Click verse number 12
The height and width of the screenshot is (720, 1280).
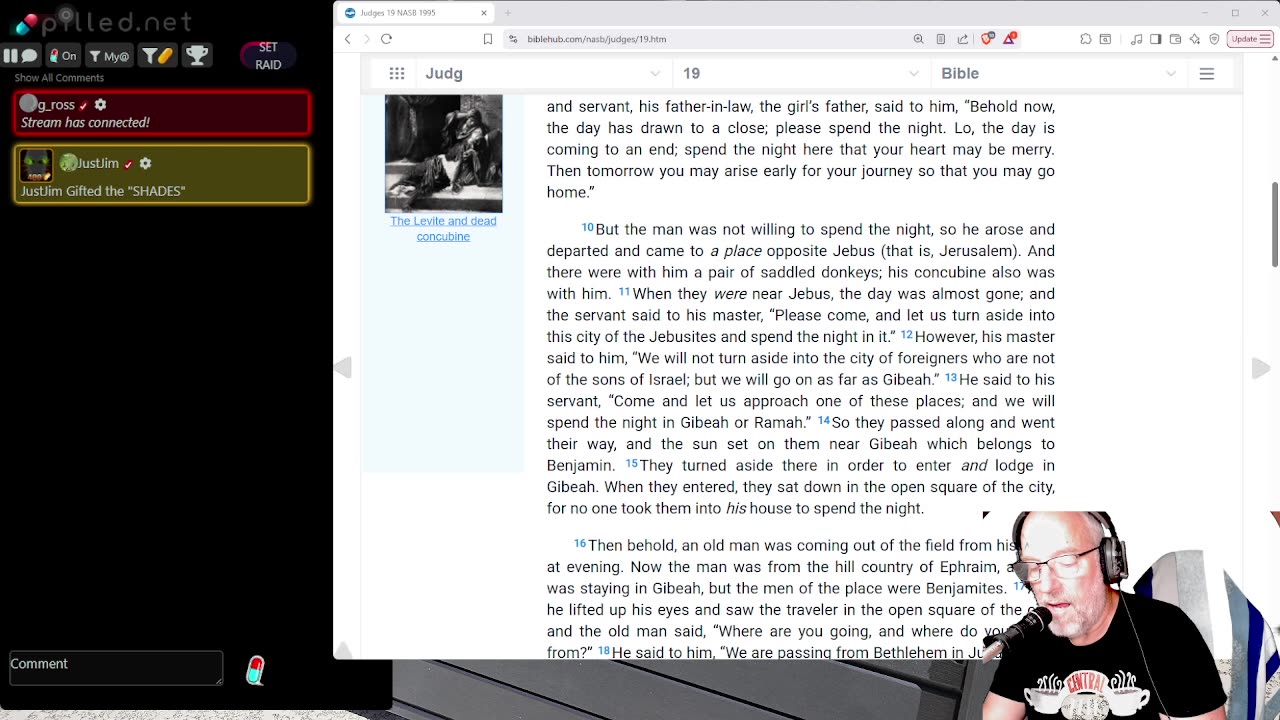(907, 335)
